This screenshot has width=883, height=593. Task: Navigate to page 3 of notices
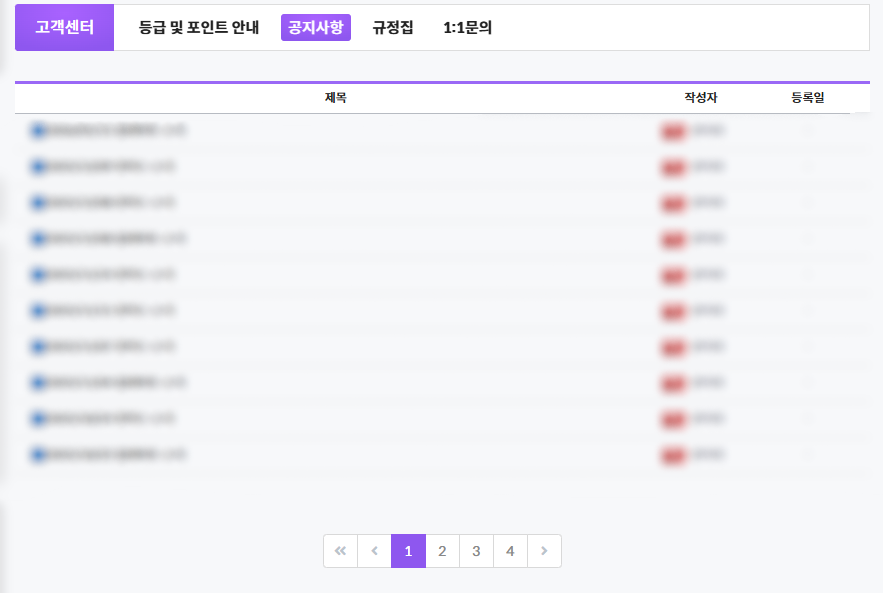[476, 551]
